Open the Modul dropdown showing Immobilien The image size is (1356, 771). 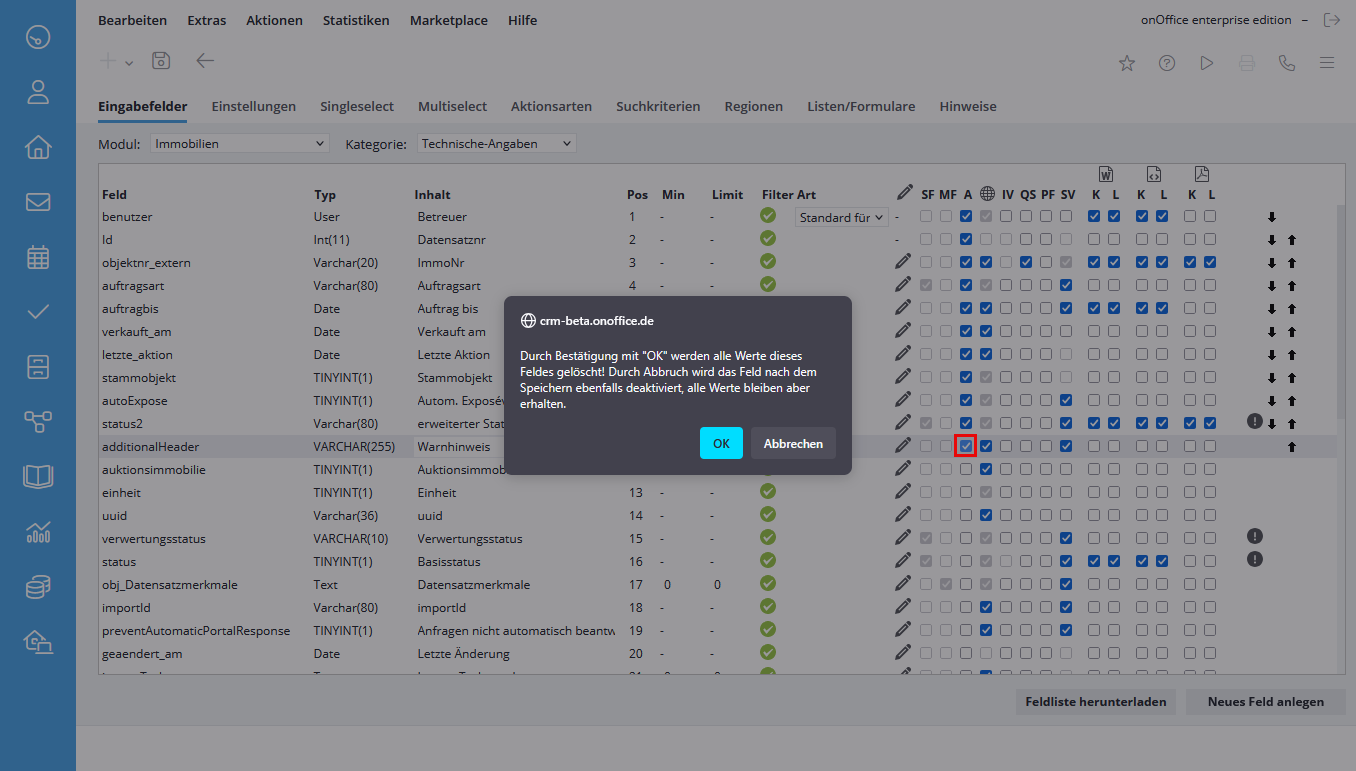(239, 144)
